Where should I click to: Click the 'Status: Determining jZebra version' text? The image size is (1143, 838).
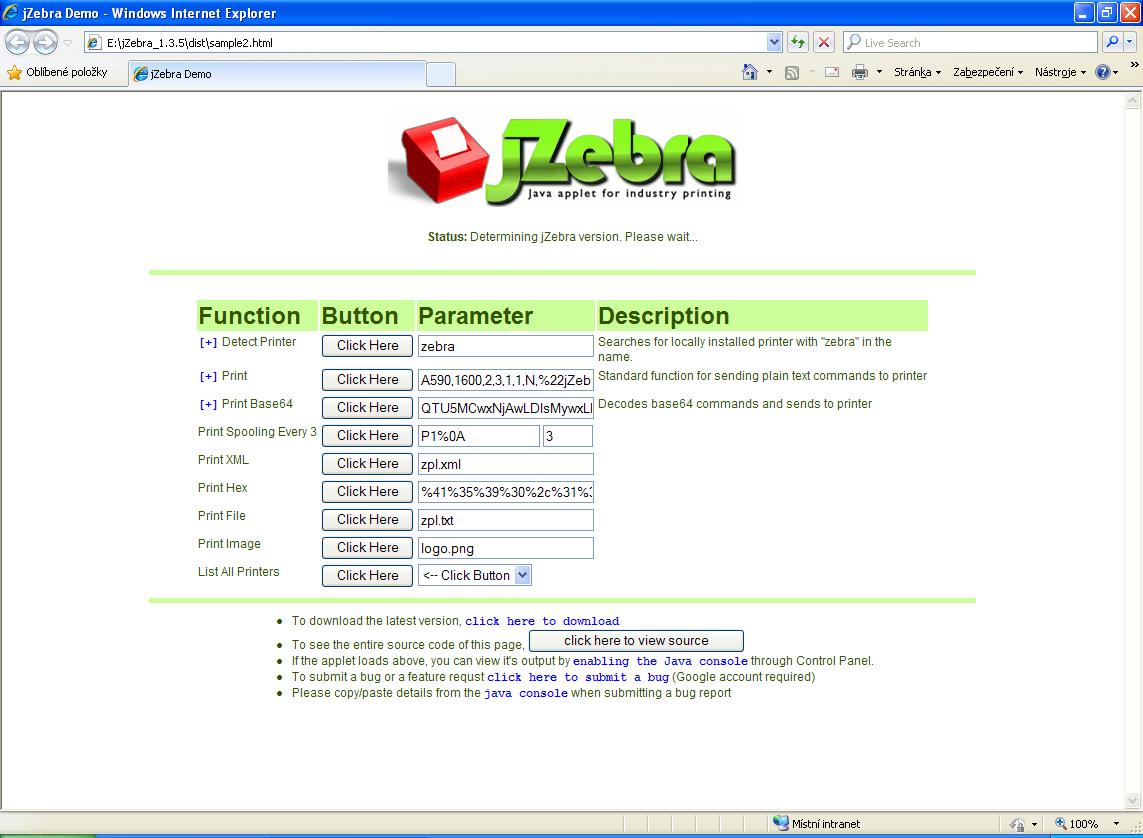pyautogui.click(x=563, y=237)
